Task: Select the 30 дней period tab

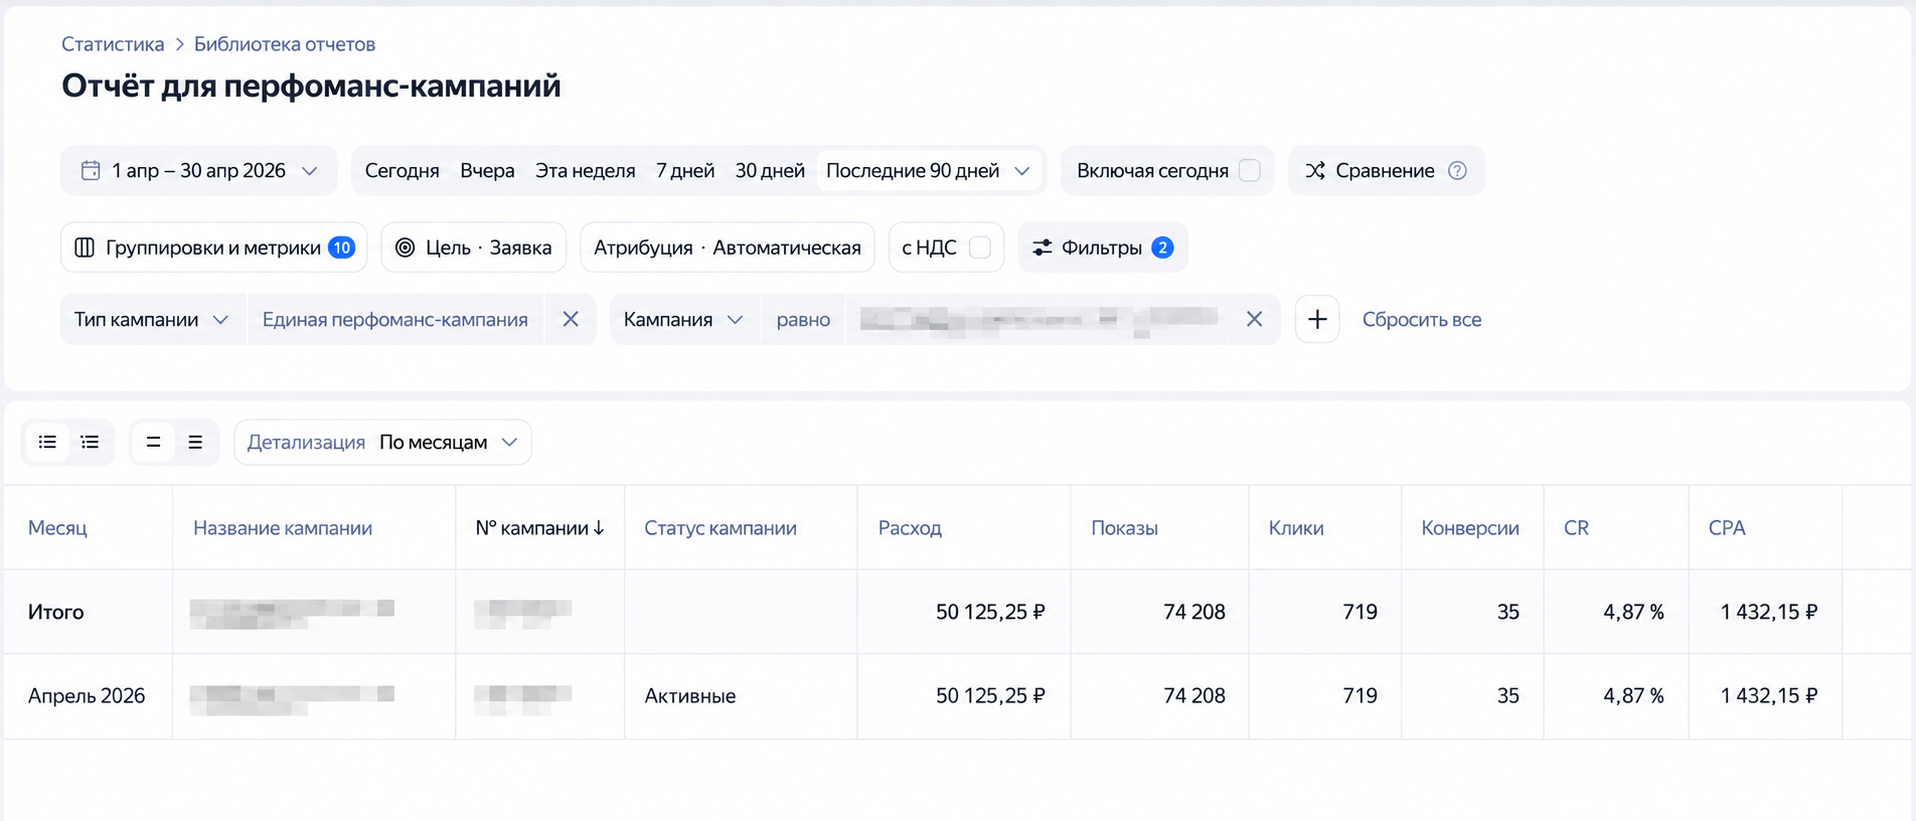Action: click(x=770, y=170)
